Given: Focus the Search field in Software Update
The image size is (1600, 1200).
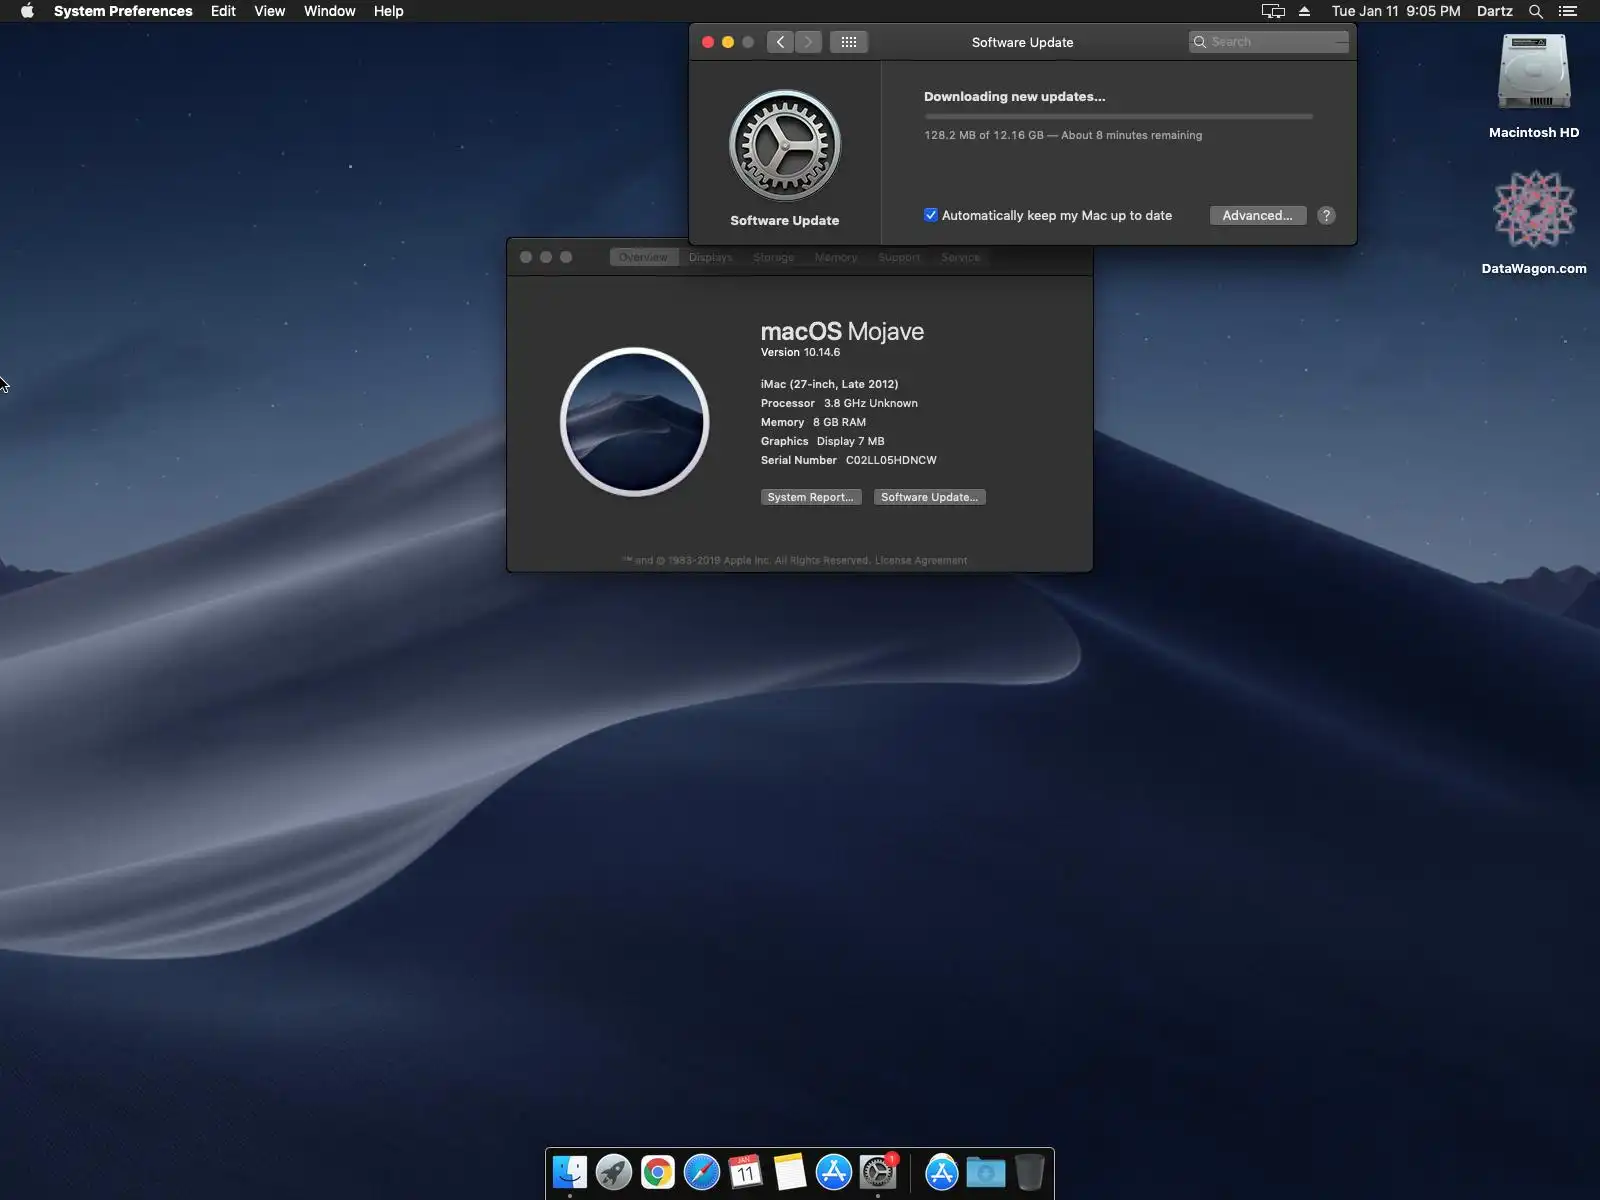Looking at the screenshot, I should point(1269,42).
